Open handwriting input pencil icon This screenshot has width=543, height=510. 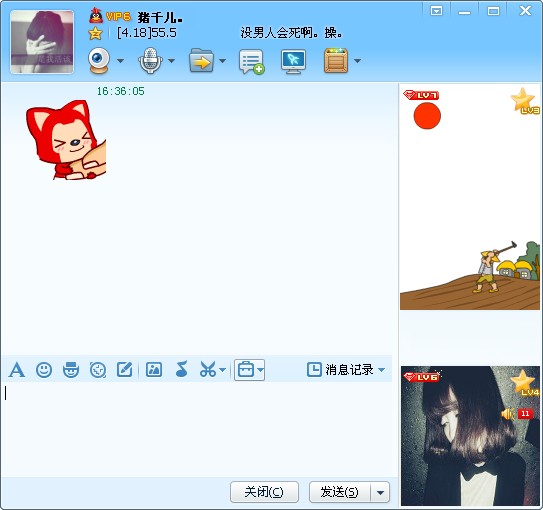[x=124, y=370]
